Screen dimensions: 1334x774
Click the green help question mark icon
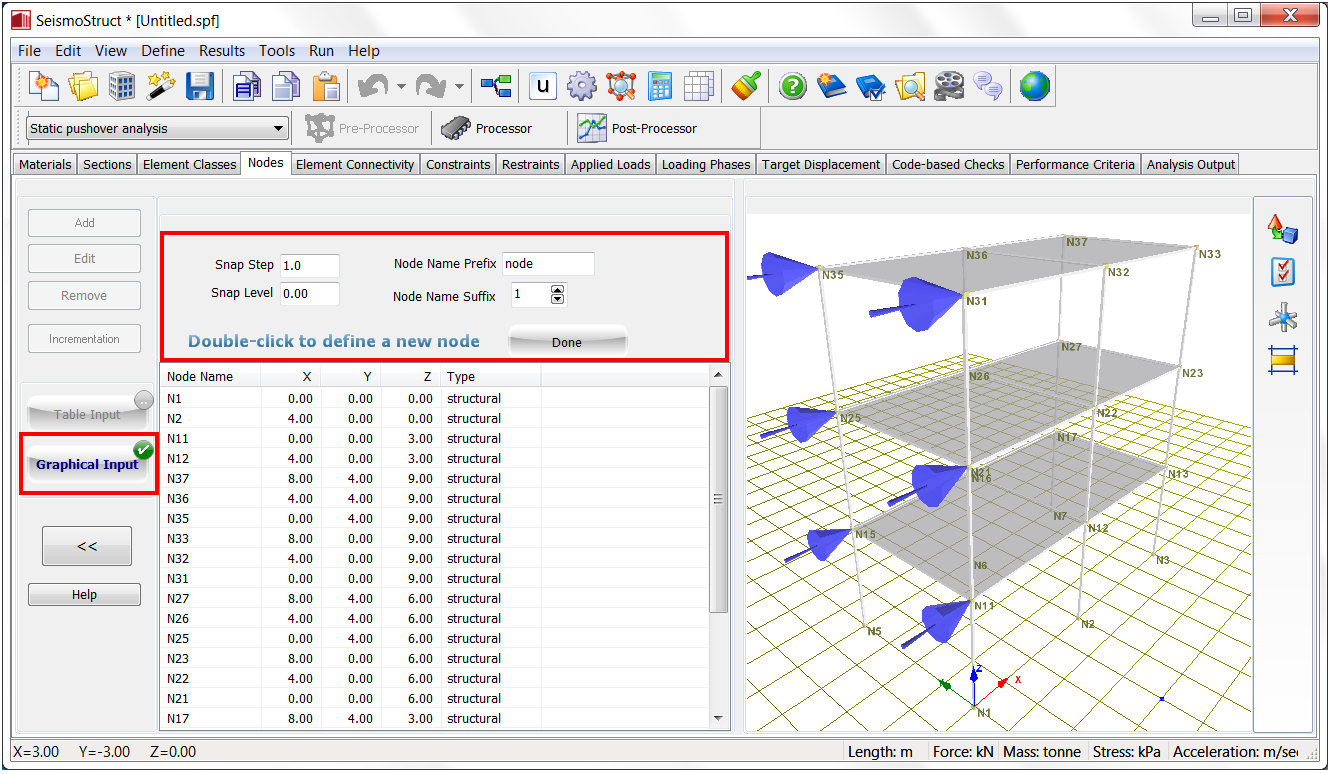pos(792,87)
